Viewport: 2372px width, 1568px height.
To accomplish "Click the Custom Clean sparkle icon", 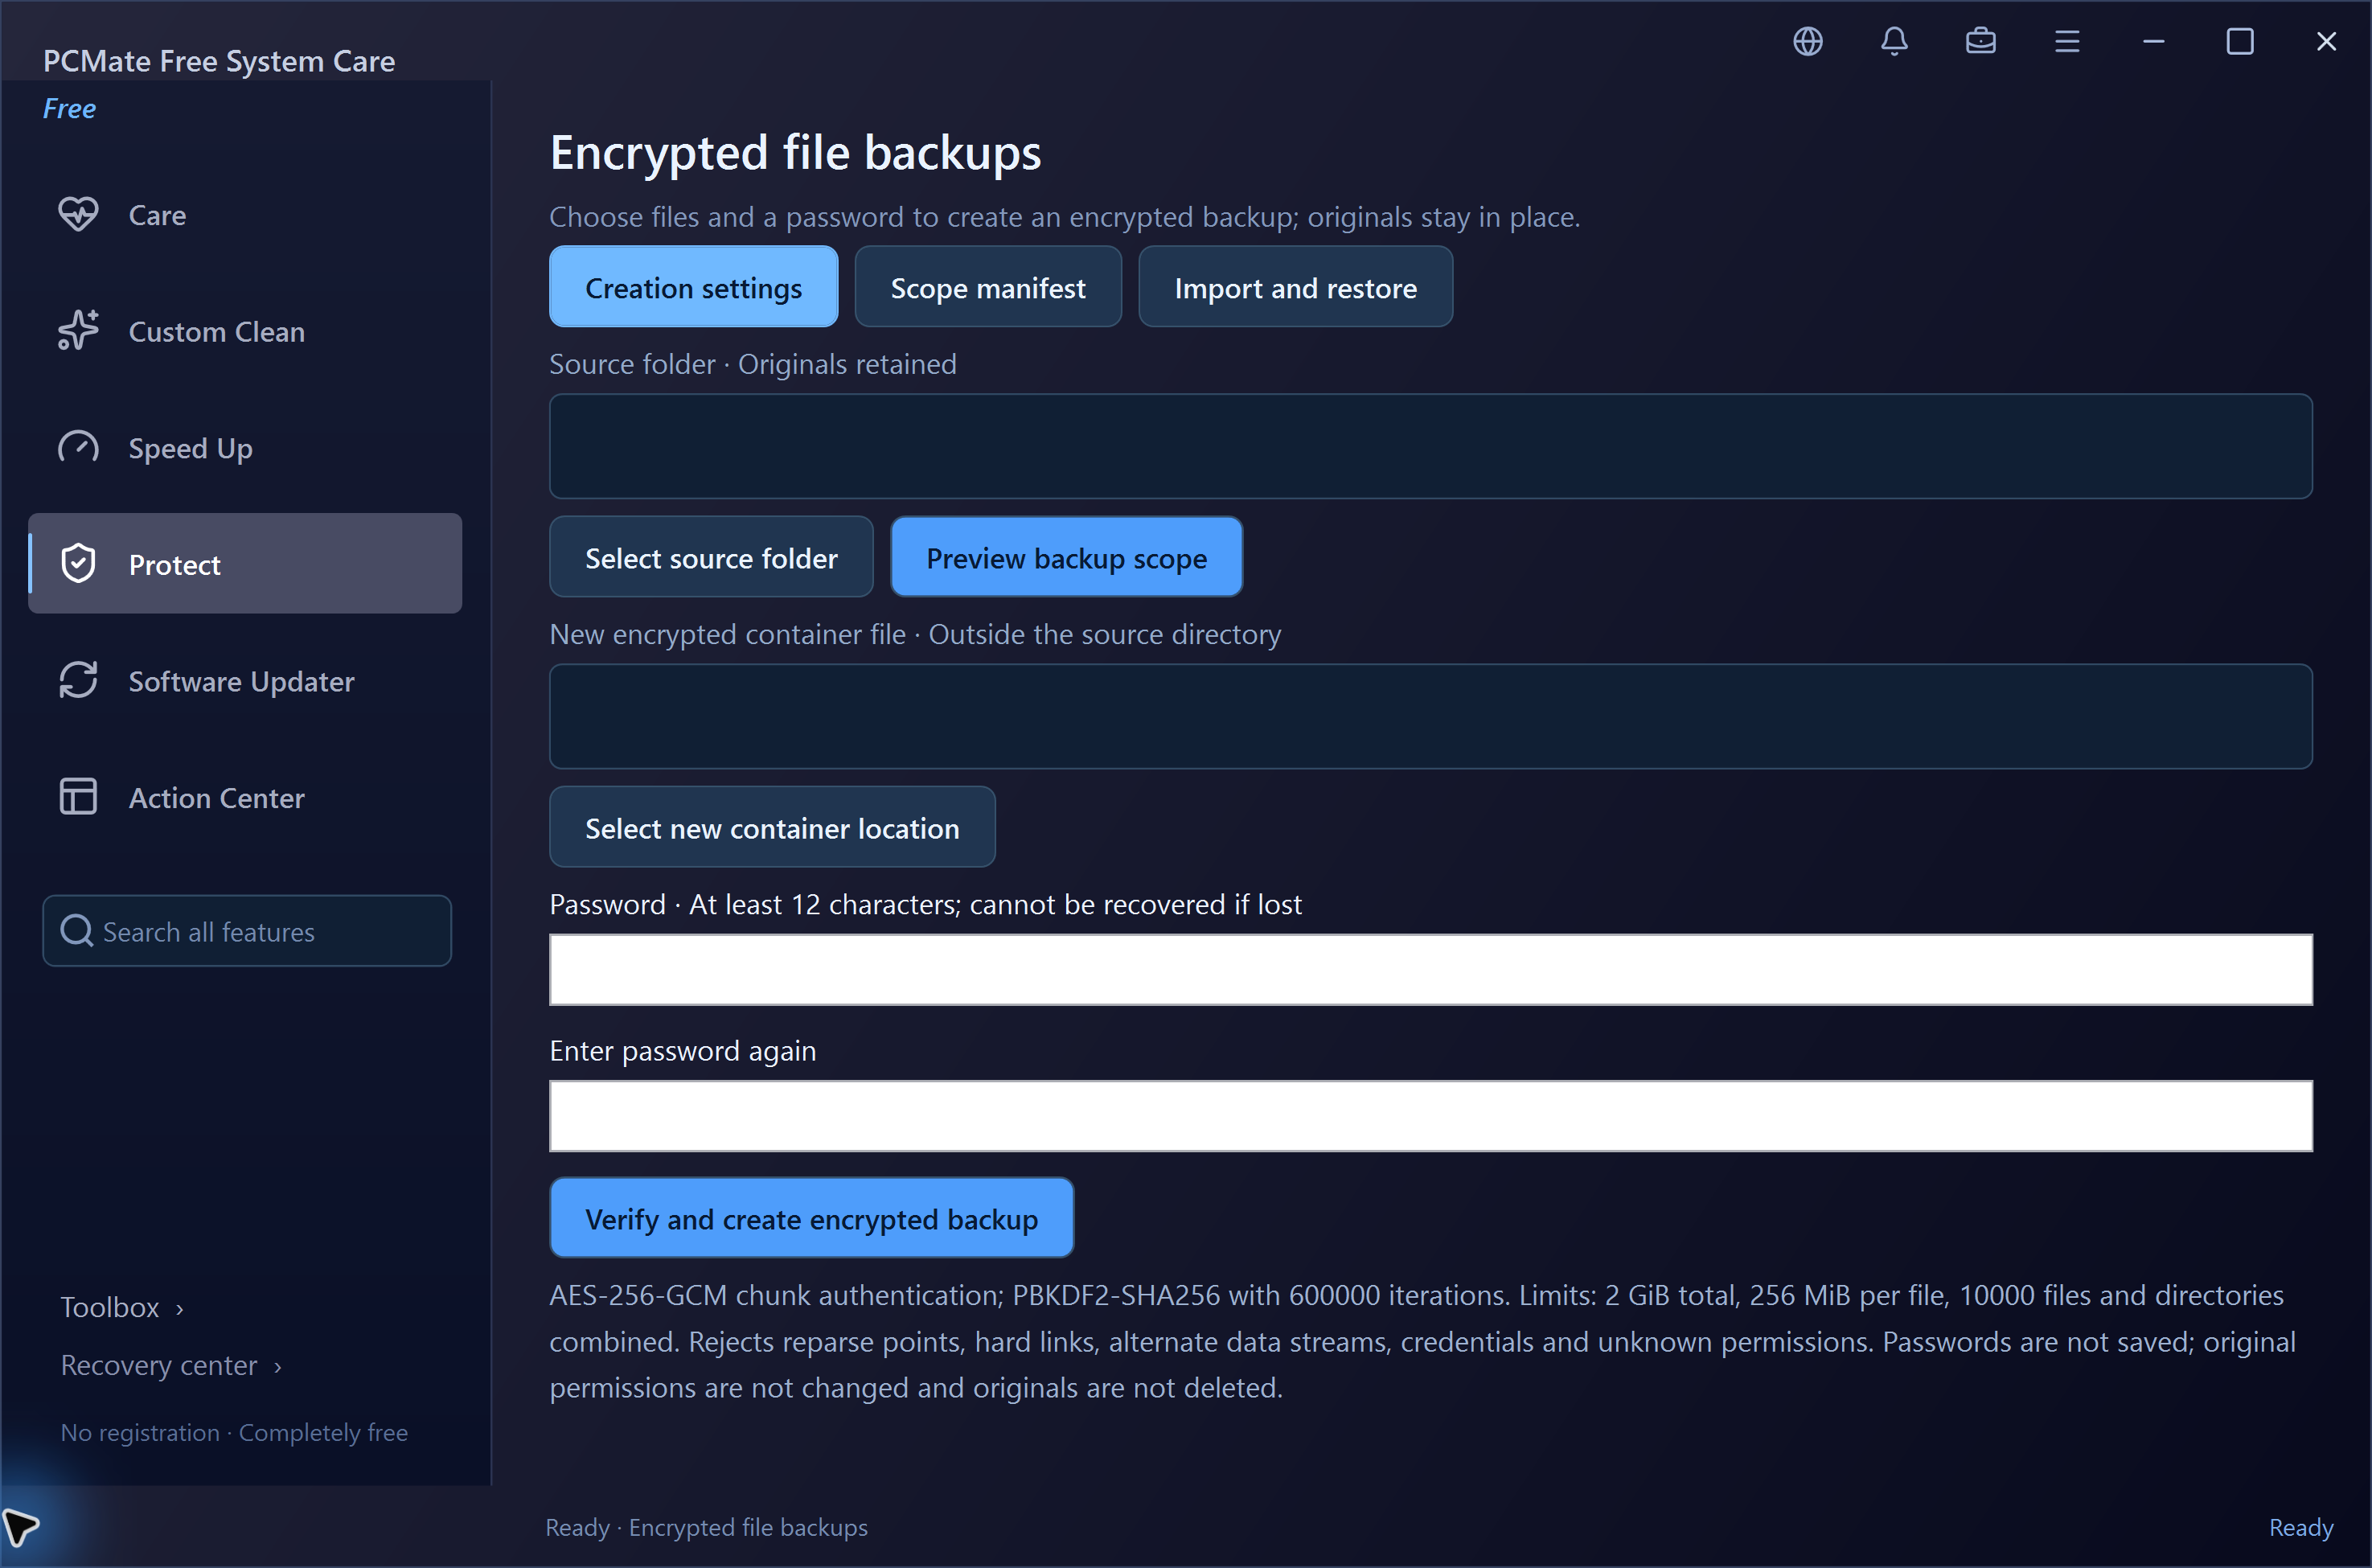I will [x=78, y=331].
